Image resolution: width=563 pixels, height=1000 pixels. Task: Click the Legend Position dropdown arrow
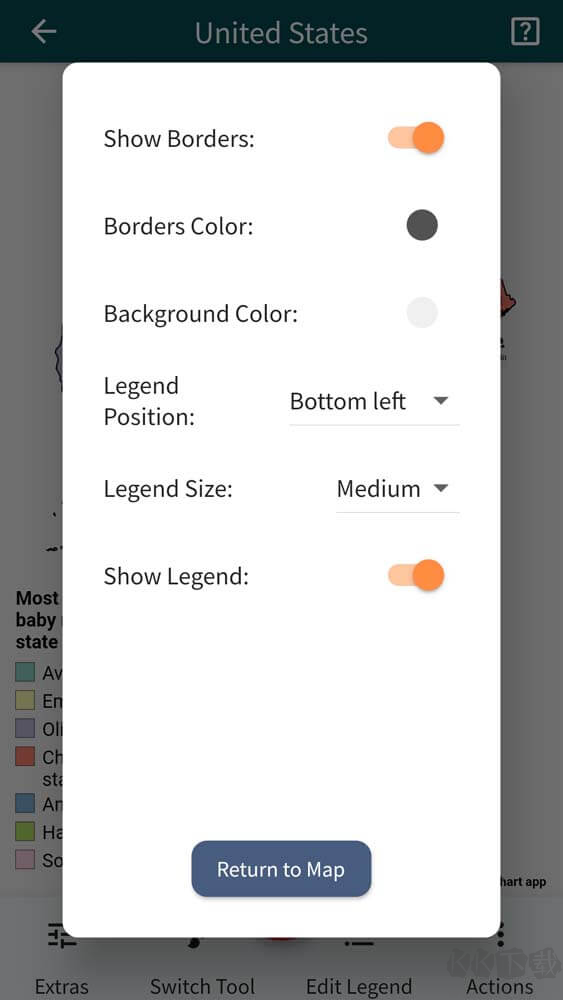pos(441,401)
